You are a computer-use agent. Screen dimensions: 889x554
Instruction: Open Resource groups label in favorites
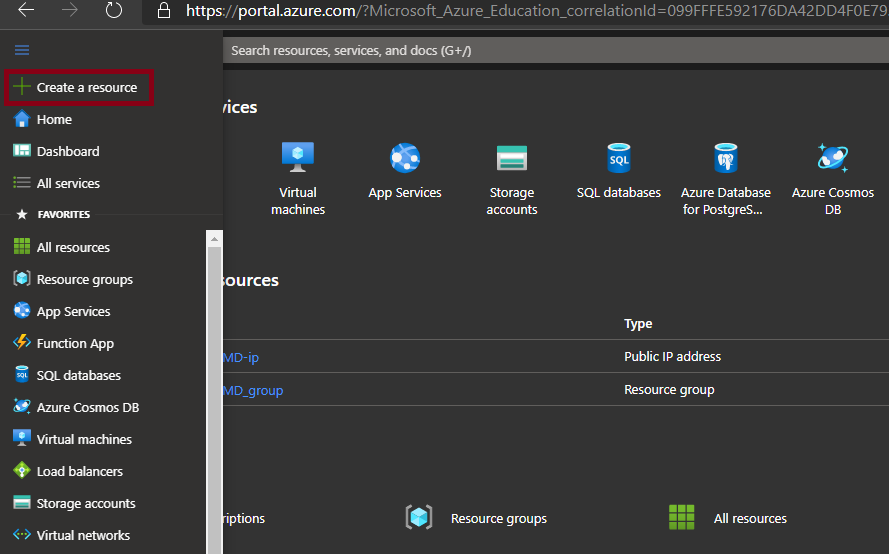pos(84,280)
